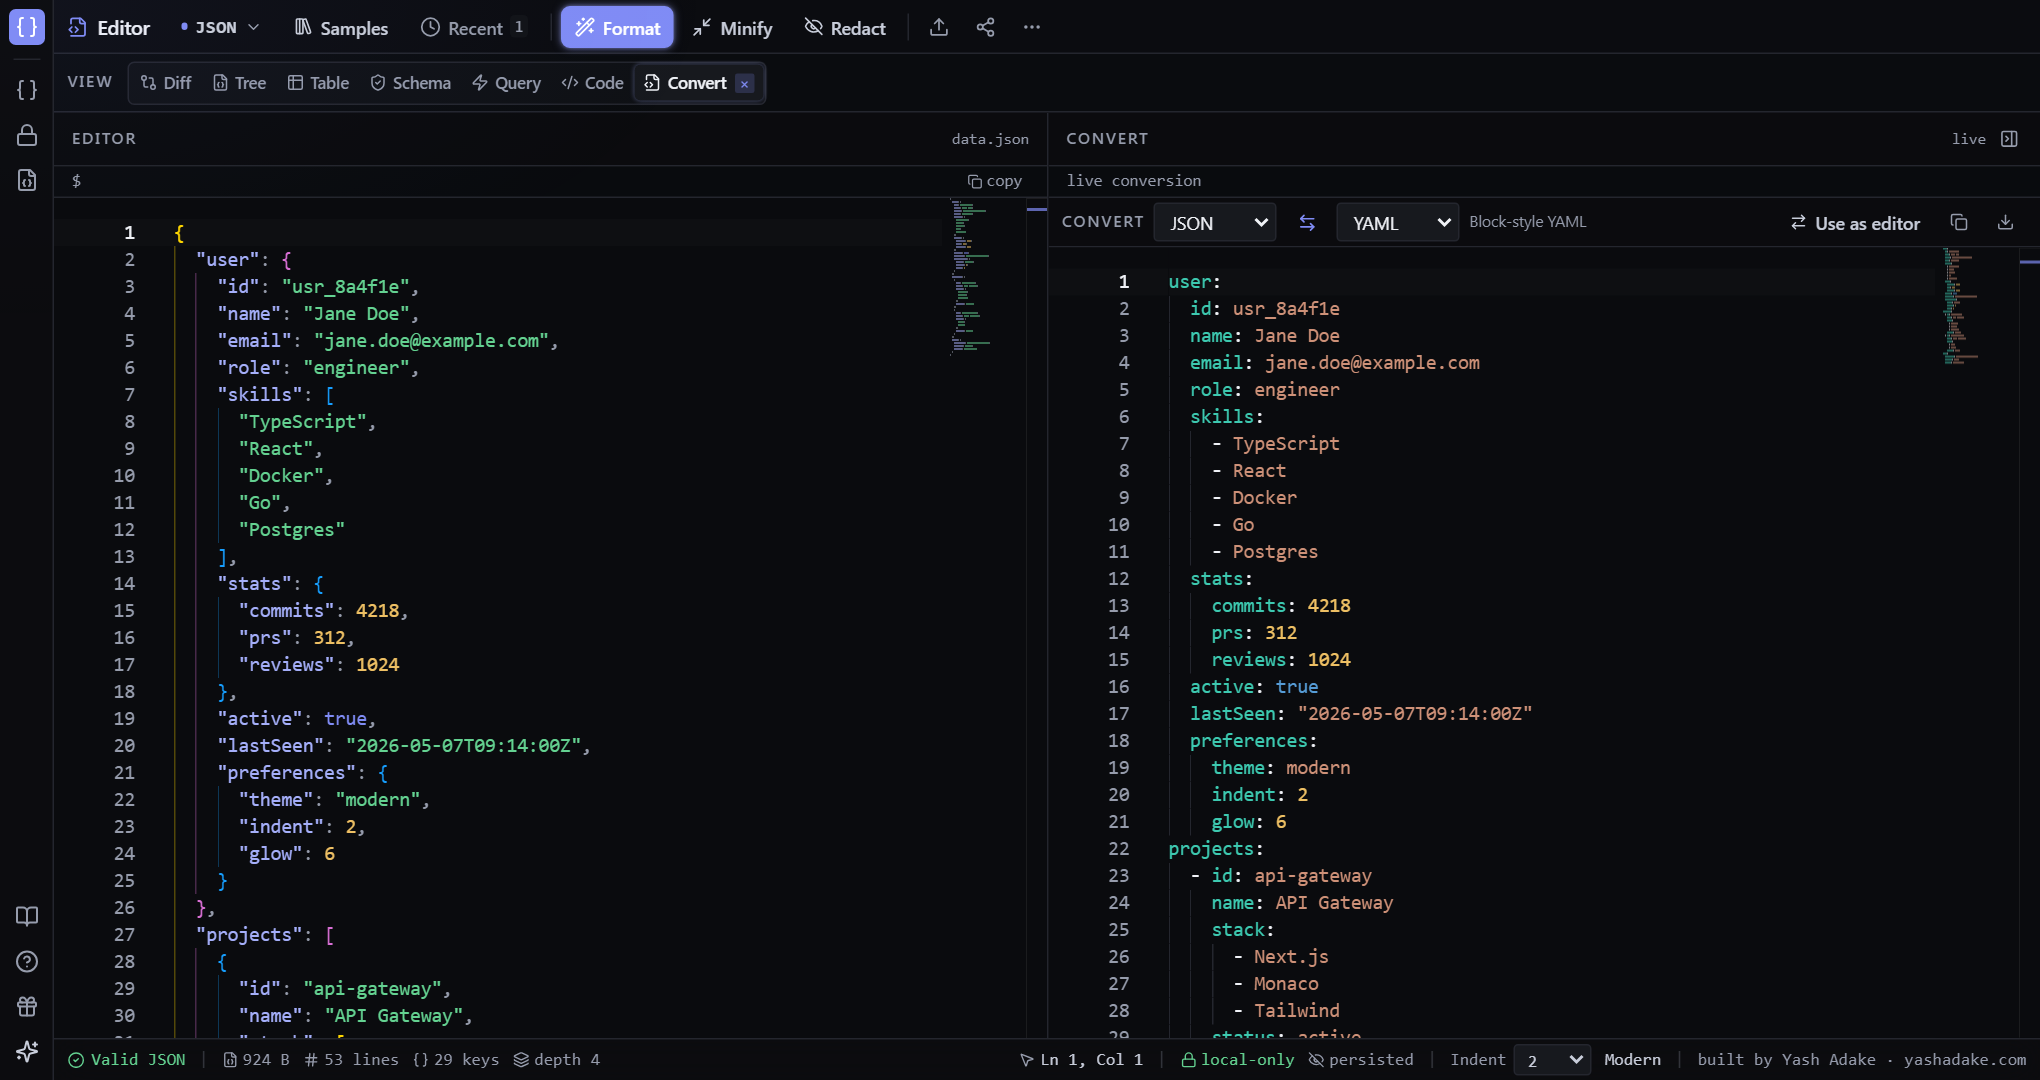The height and width of the screenshot is (1080, 2040).
Task: Click line 7 "skills" in editor
Action: click(x=276, y=395)
